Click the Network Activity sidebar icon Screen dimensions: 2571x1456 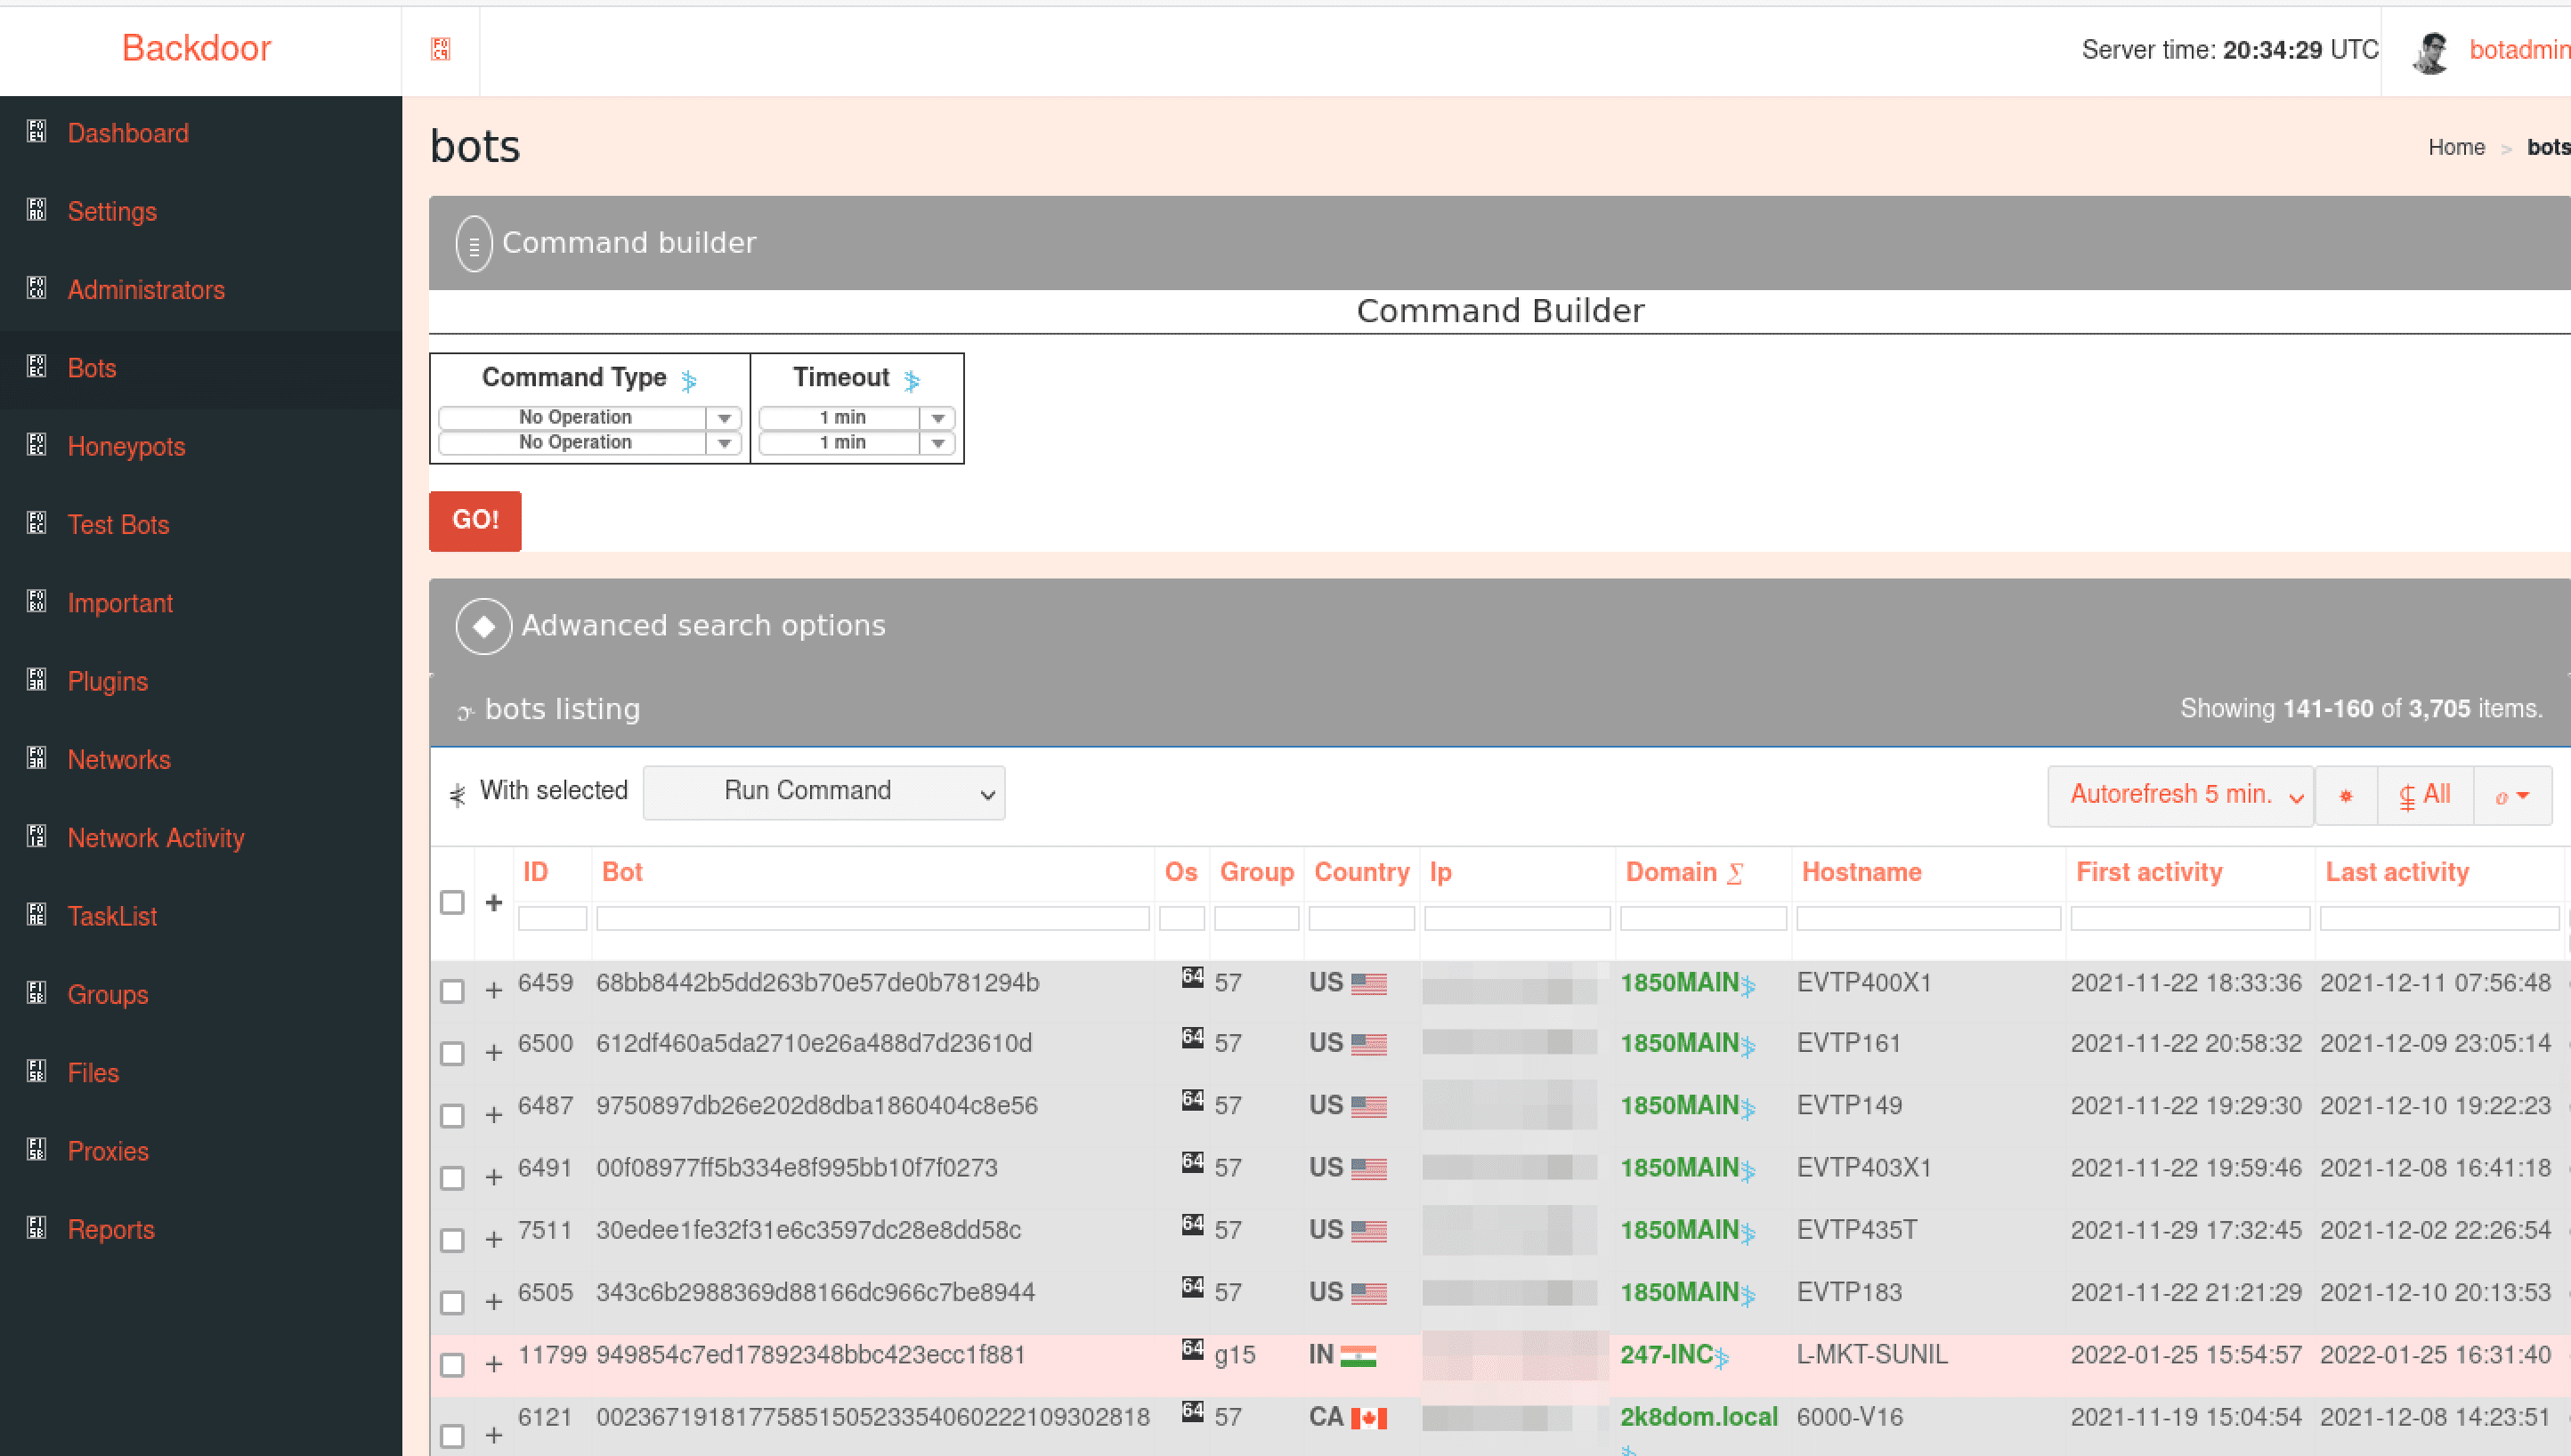click(37, 836)
